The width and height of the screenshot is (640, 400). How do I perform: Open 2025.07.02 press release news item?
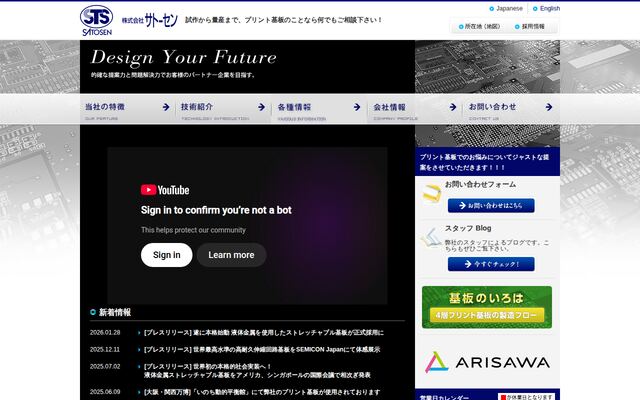click(257, 371)
